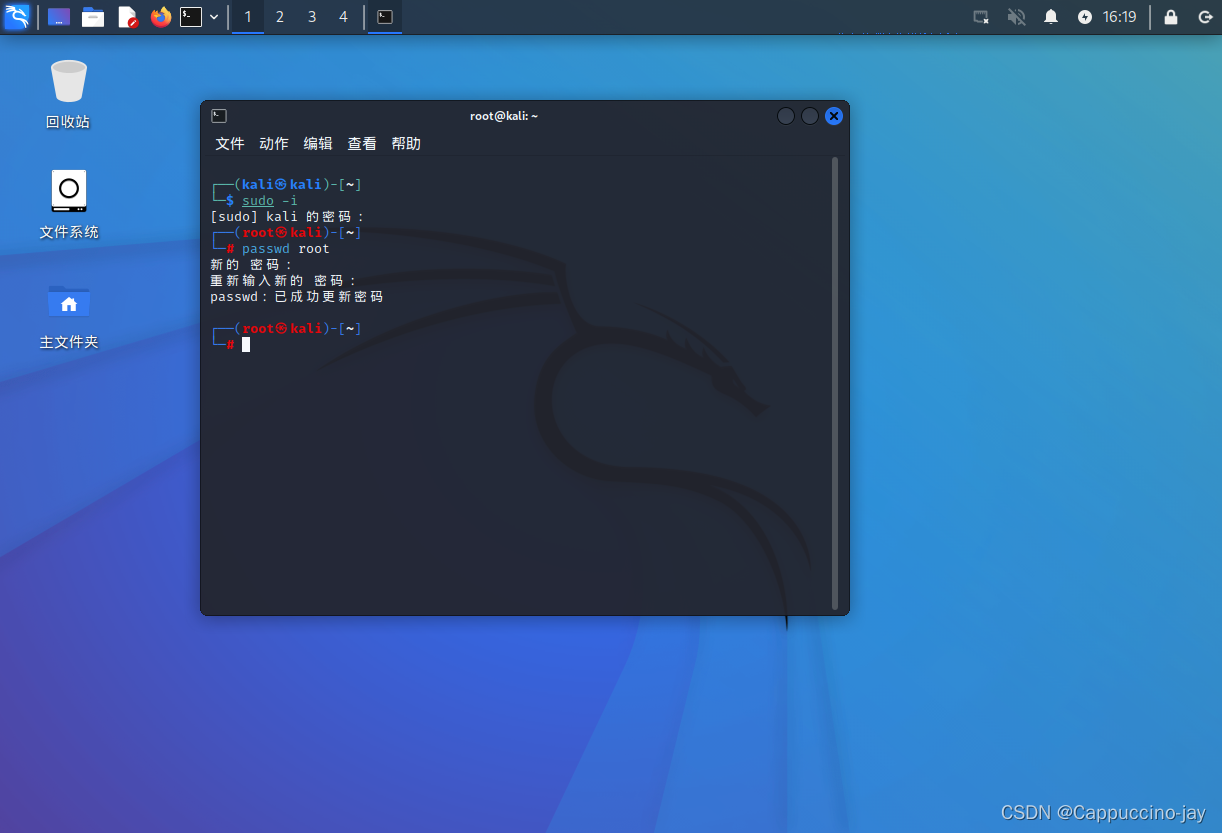
Task: Click the terminal window titlebar icon
Action: pos(219,116)
